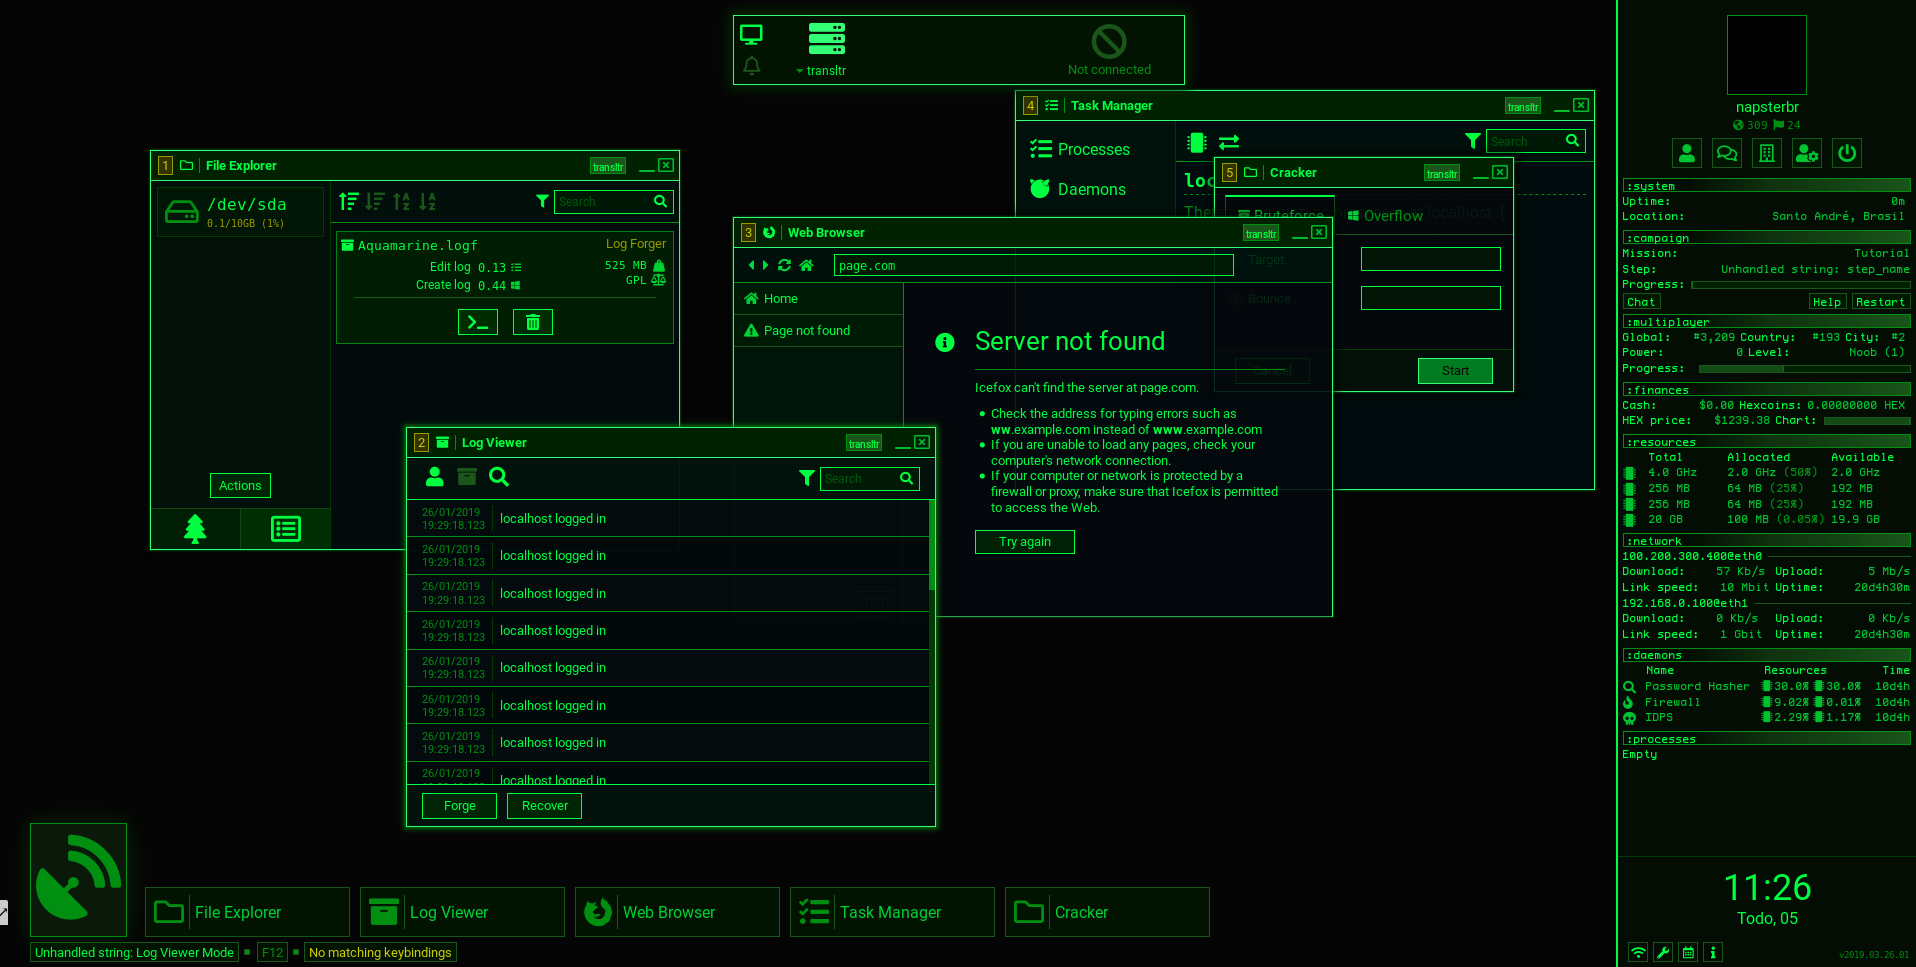This screenshot has height=967, width=1916.
Task: Click the browser reload icon
Action: click(784, 265)
